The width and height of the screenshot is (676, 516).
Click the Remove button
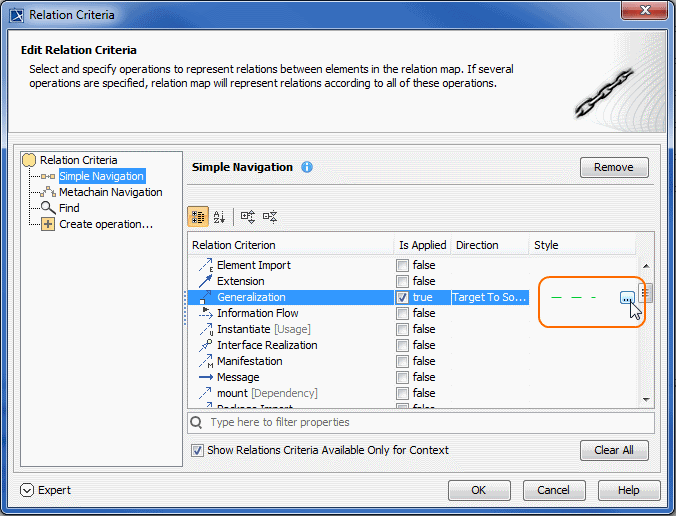[x=614, y=167]
